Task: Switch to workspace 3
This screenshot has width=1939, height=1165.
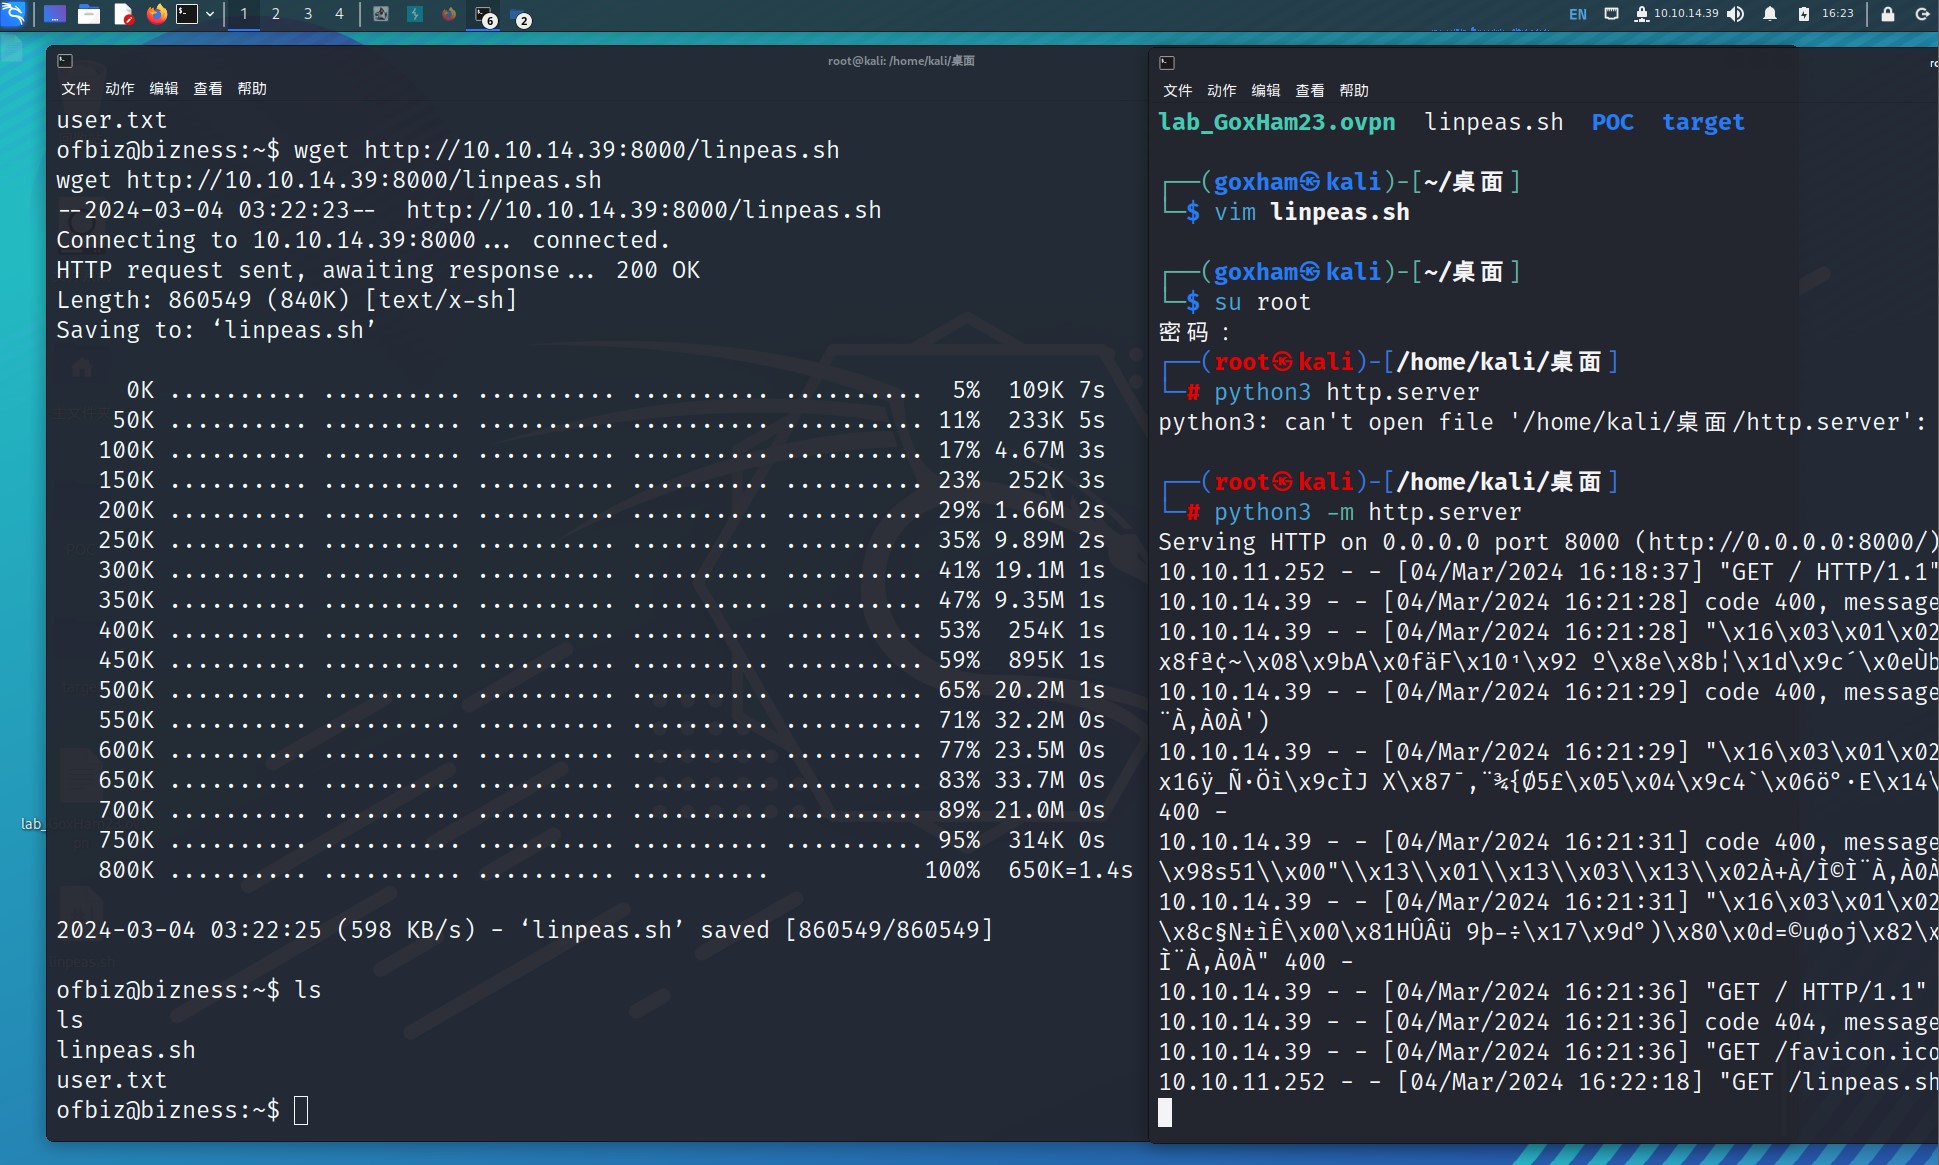Action: [x=308, y=14]
